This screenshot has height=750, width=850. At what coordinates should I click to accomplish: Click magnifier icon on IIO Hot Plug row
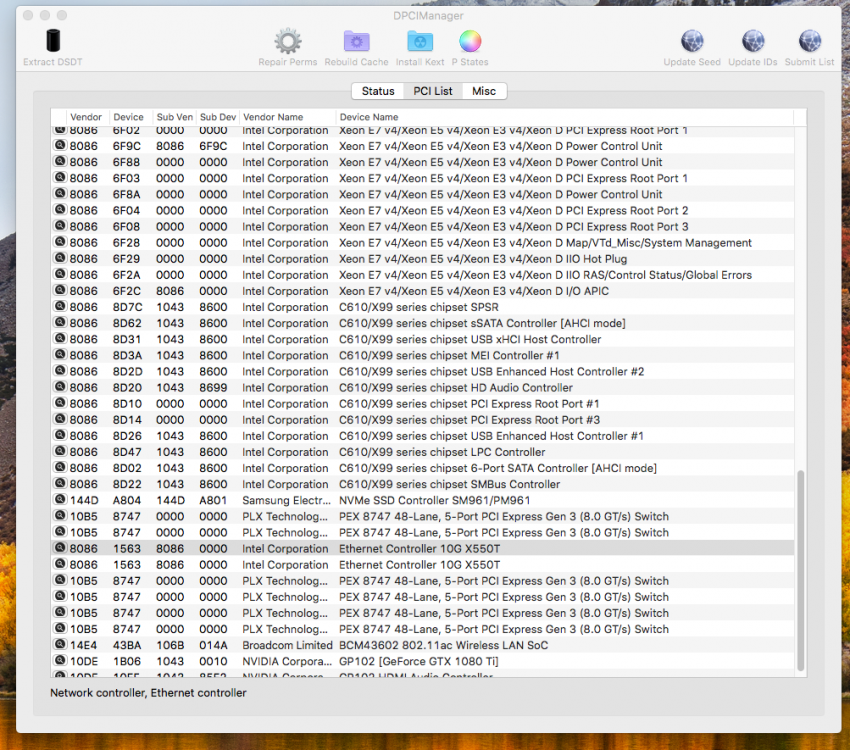click(60, 257)
